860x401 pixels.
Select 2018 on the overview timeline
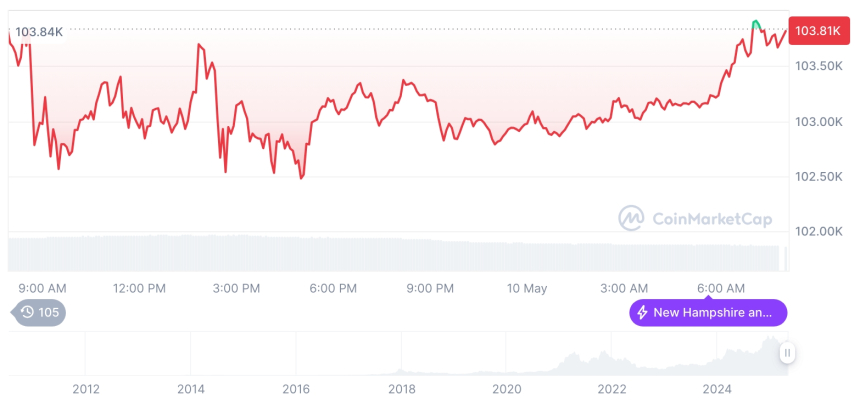pos(402,389)
